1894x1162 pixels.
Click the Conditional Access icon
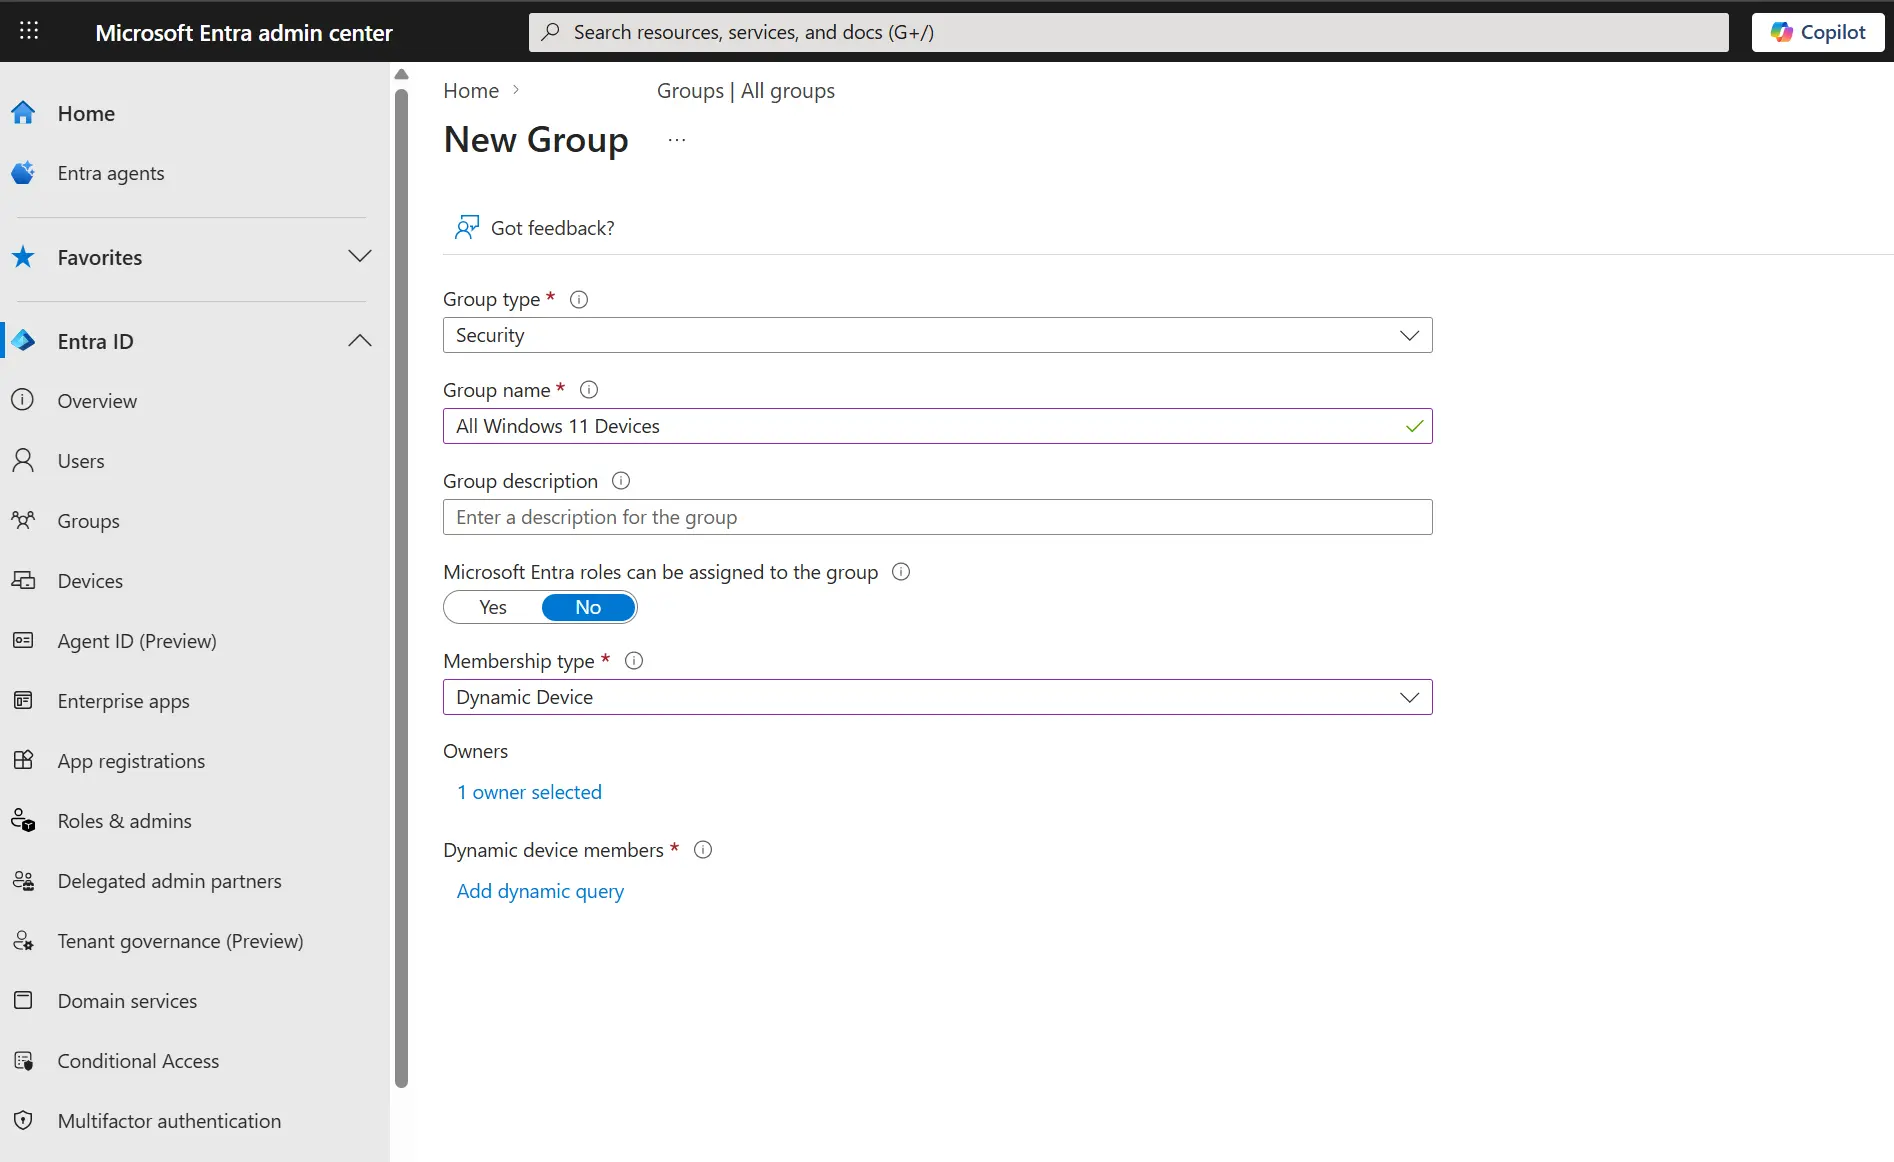tap(24, 1060)
